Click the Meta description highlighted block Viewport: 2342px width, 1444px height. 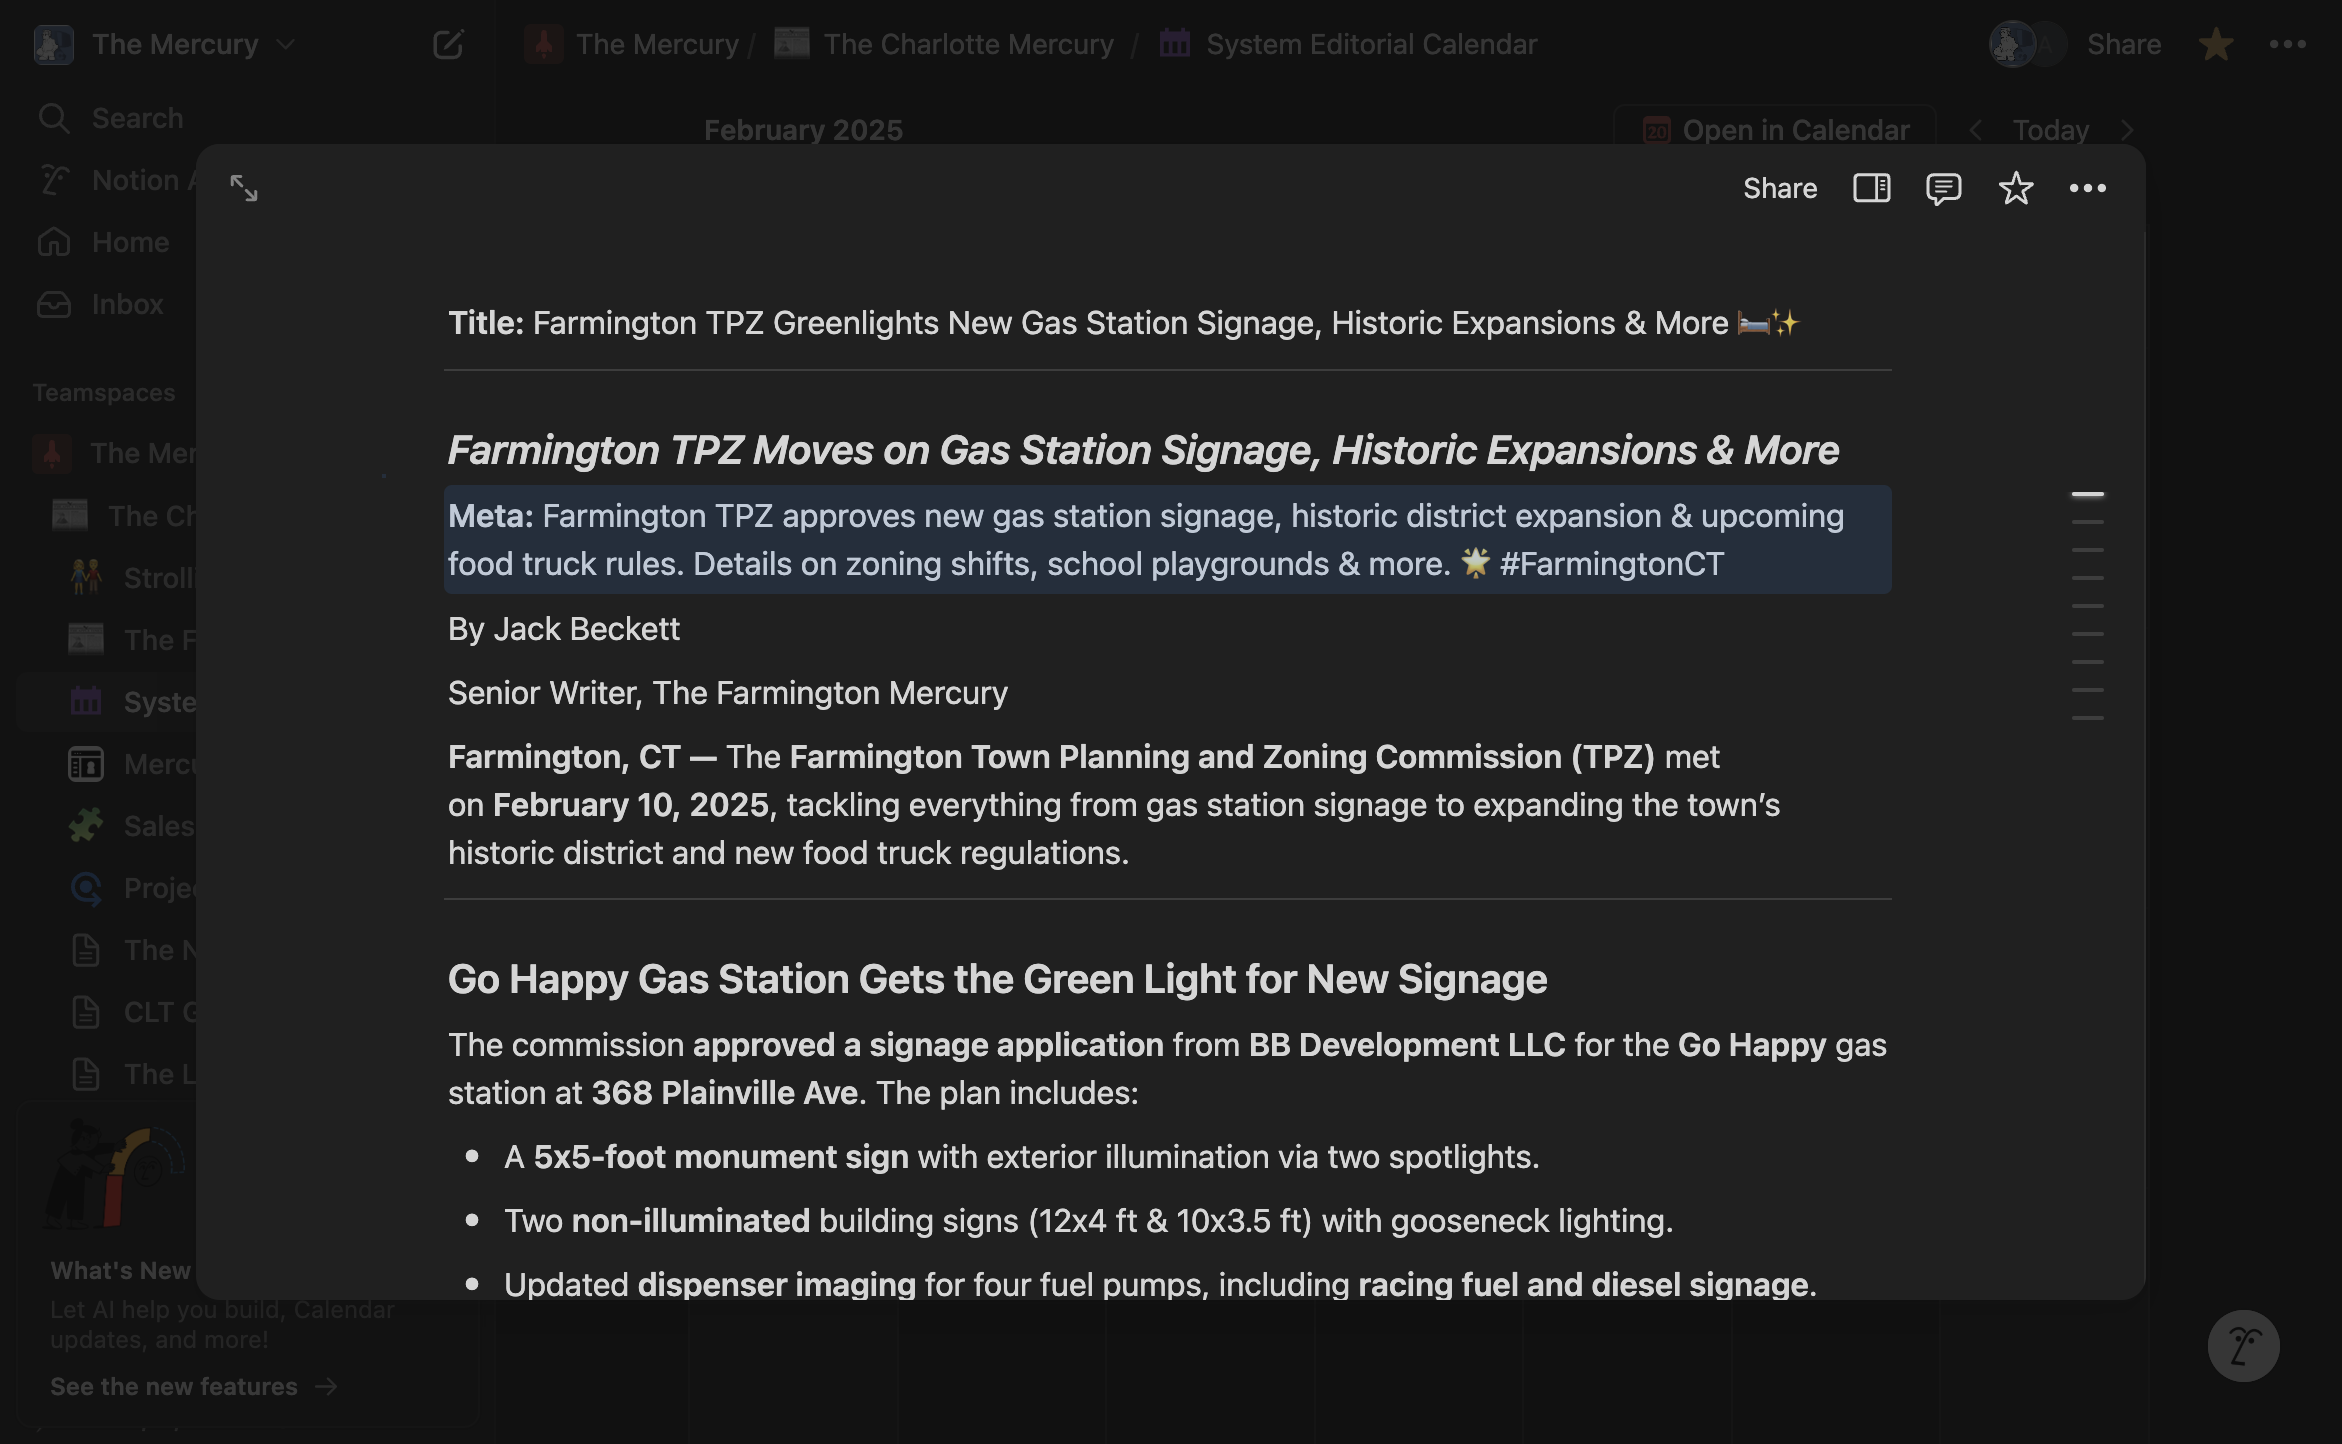1167,540
